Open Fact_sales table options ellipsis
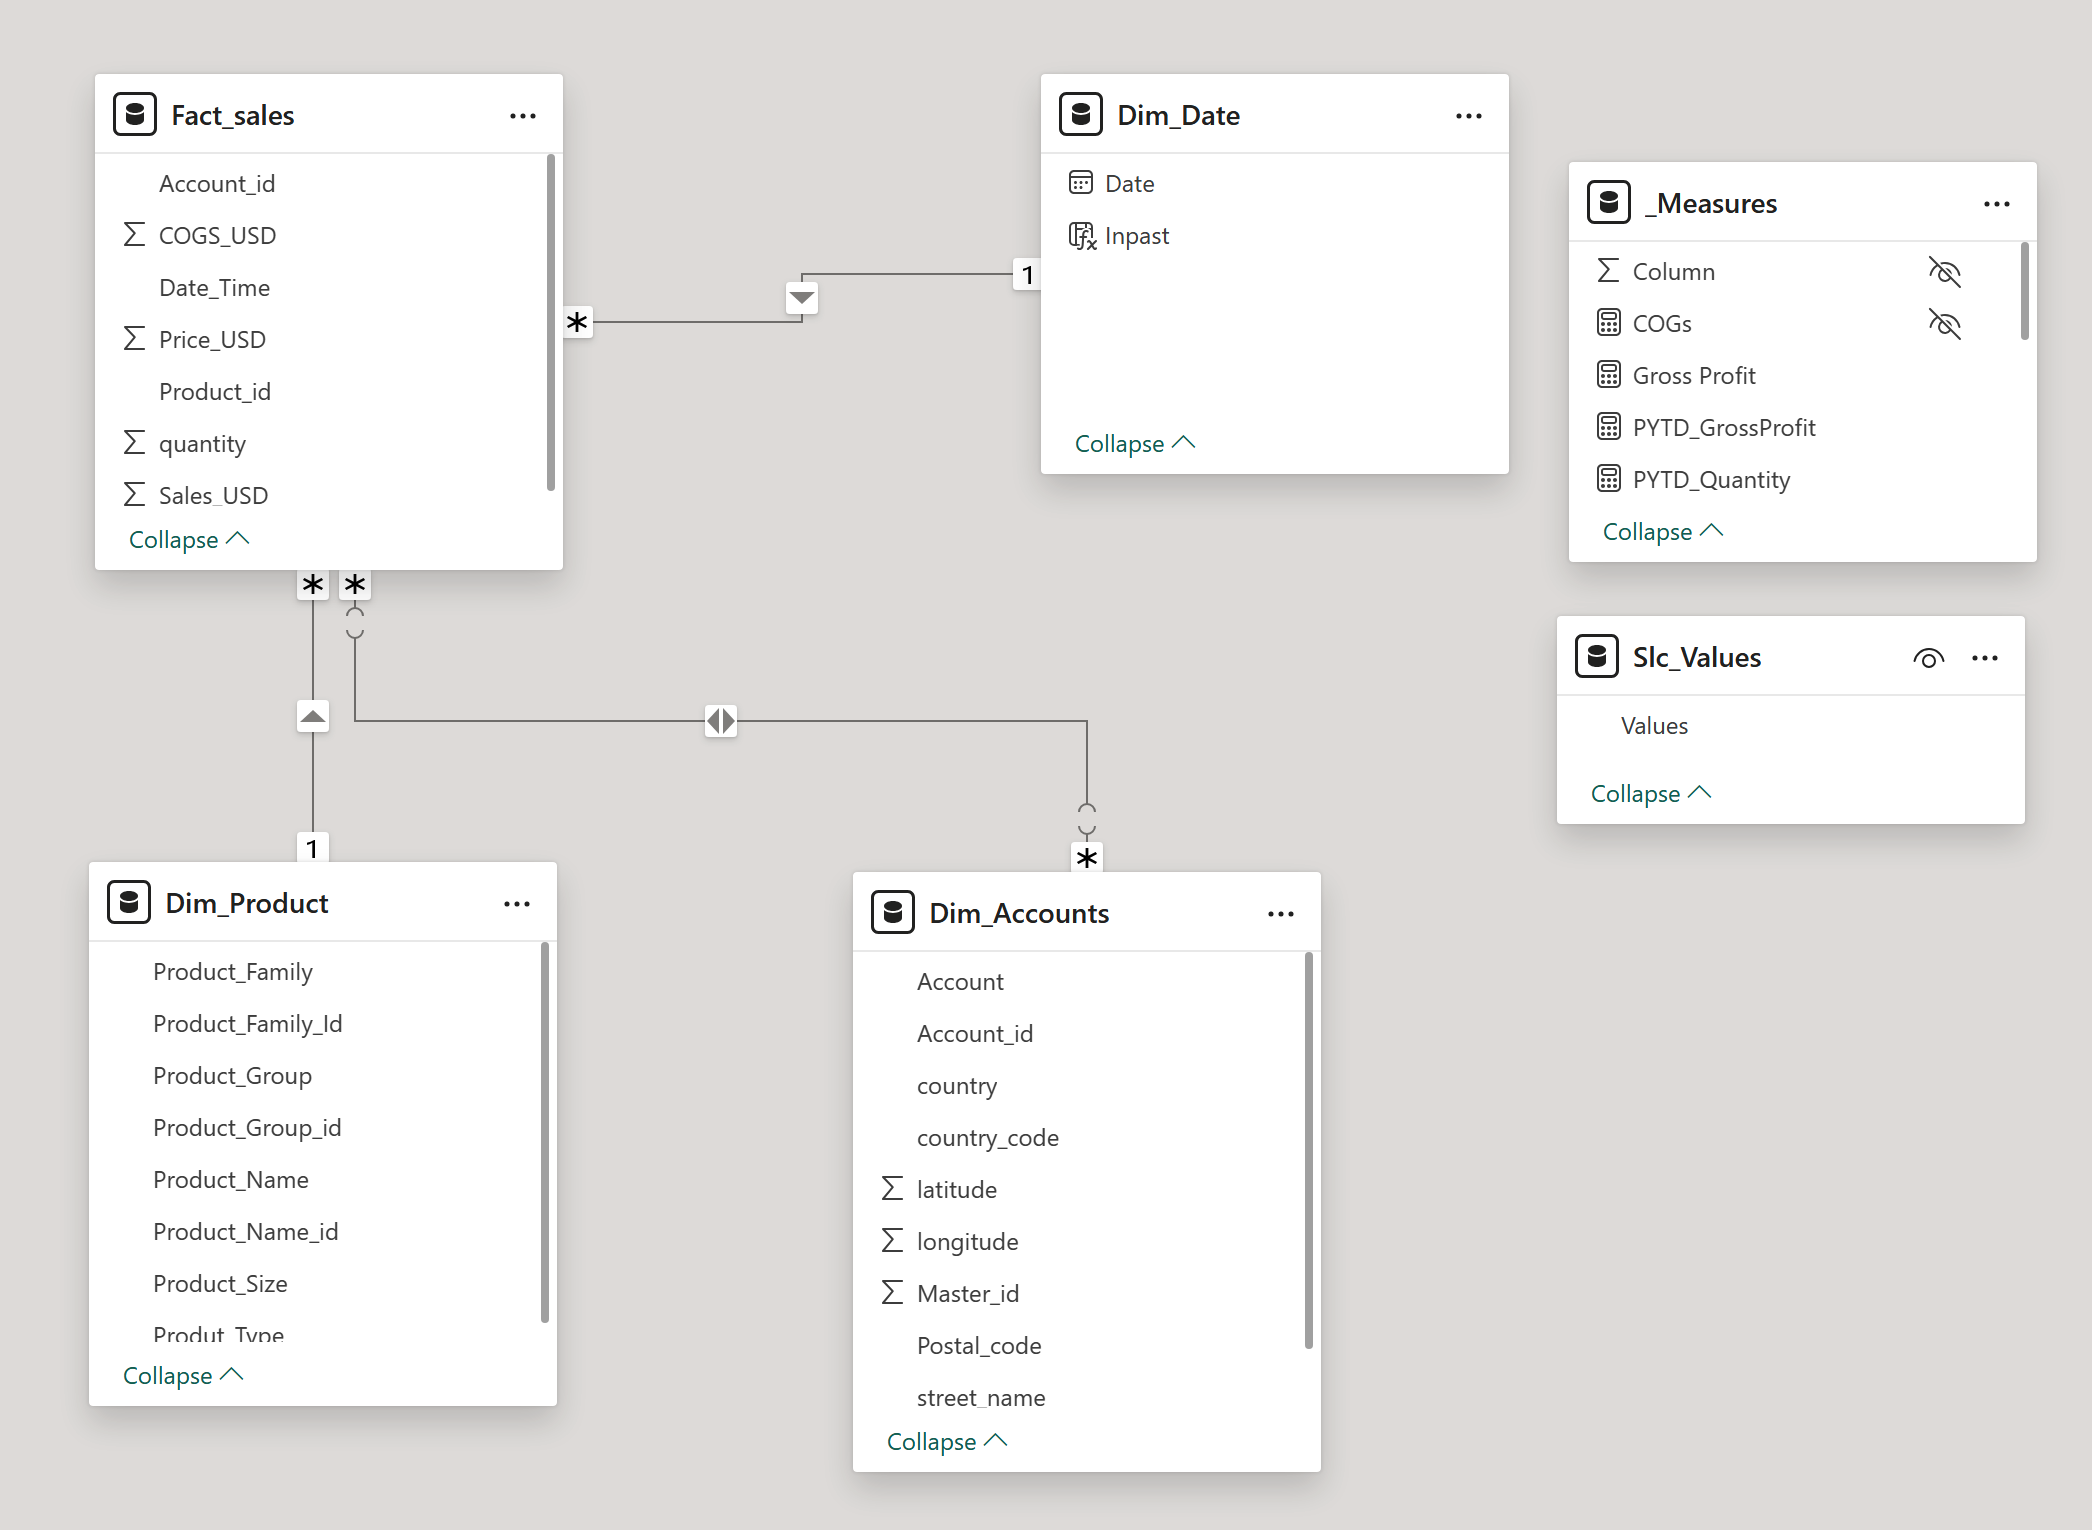The width and height of the screenshot is (2092, 1530). point(522,116)
